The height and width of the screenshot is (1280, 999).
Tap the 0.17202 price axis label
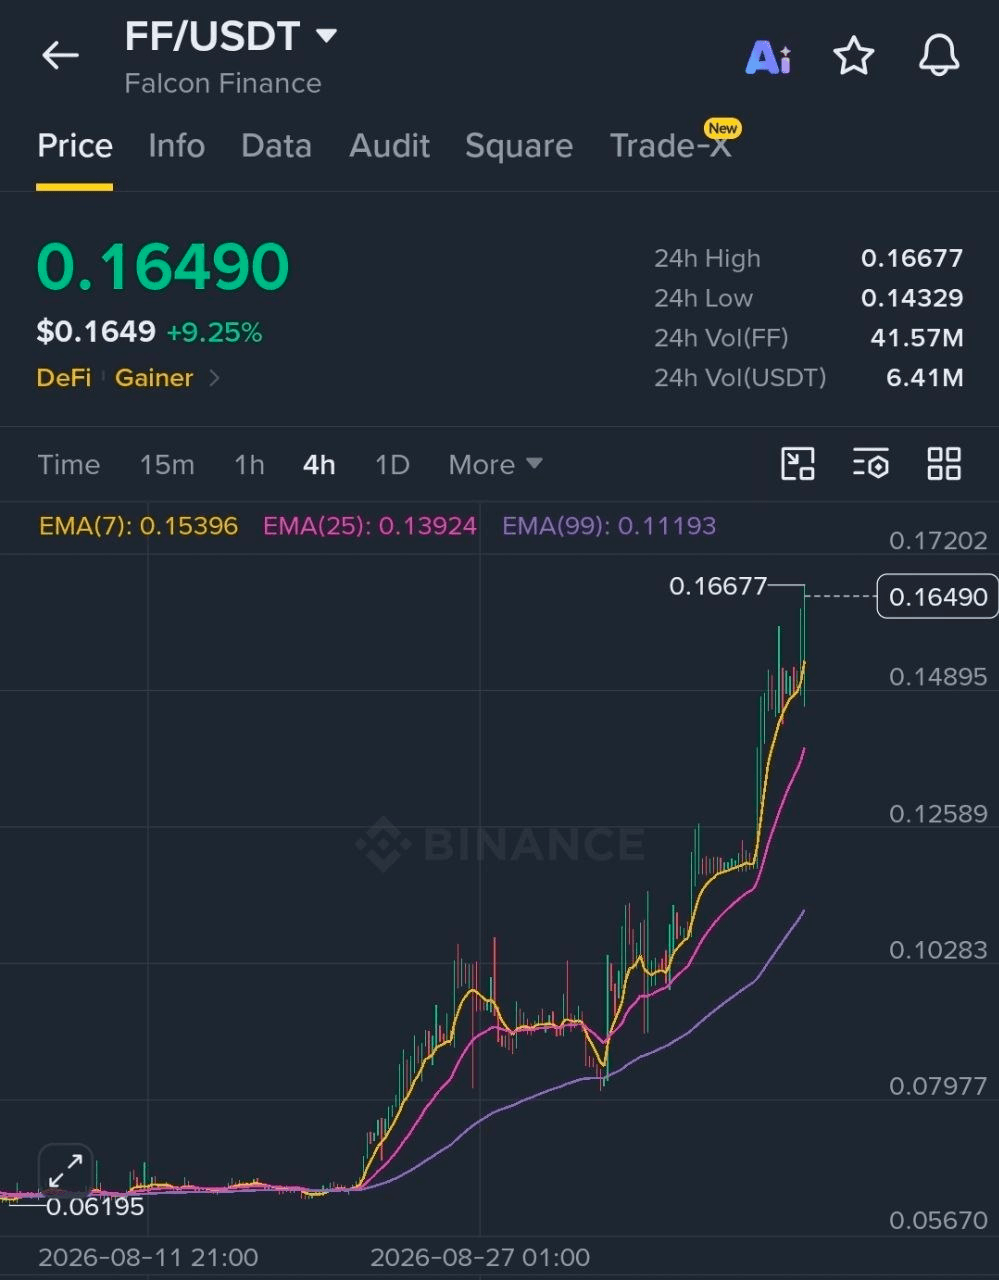[x=938, y=541]
